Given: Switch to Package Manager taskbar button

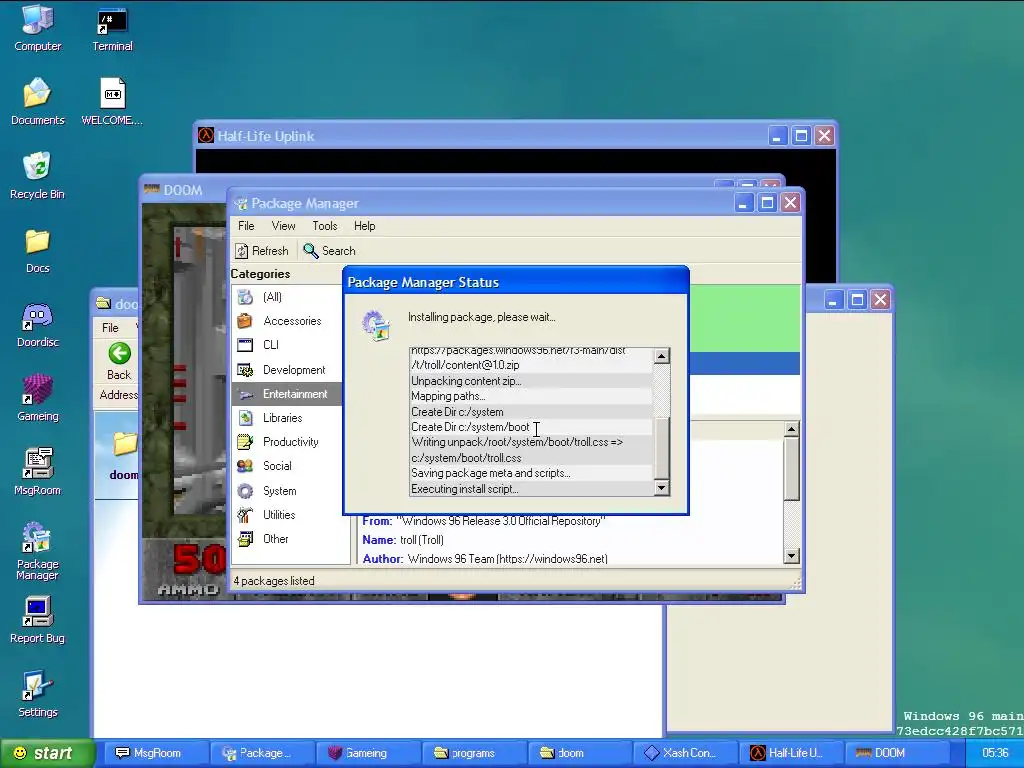Looking at the screenshot, I should 263,754.
